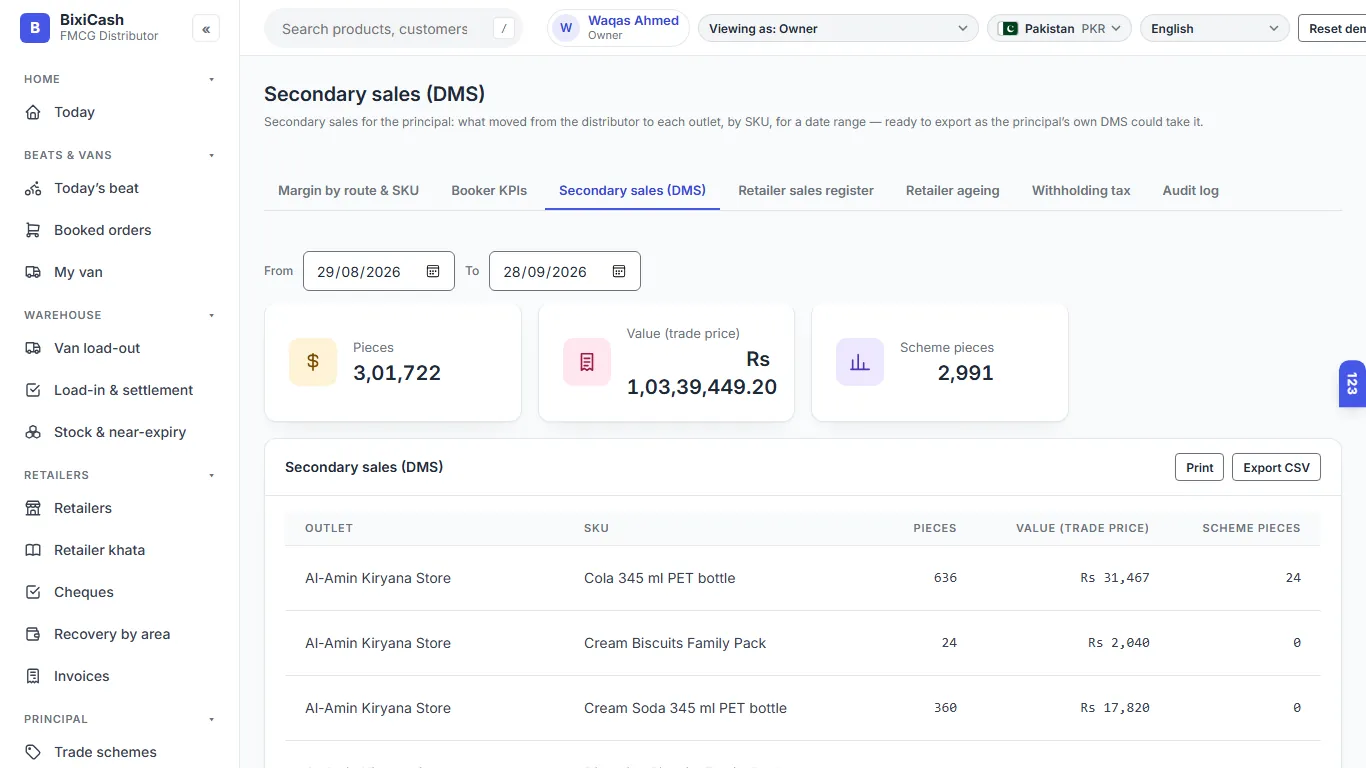Collapse the PRINCIPAL sidebar section
The height and width of the screenshot is (768, 1366).
coord(211,719)
